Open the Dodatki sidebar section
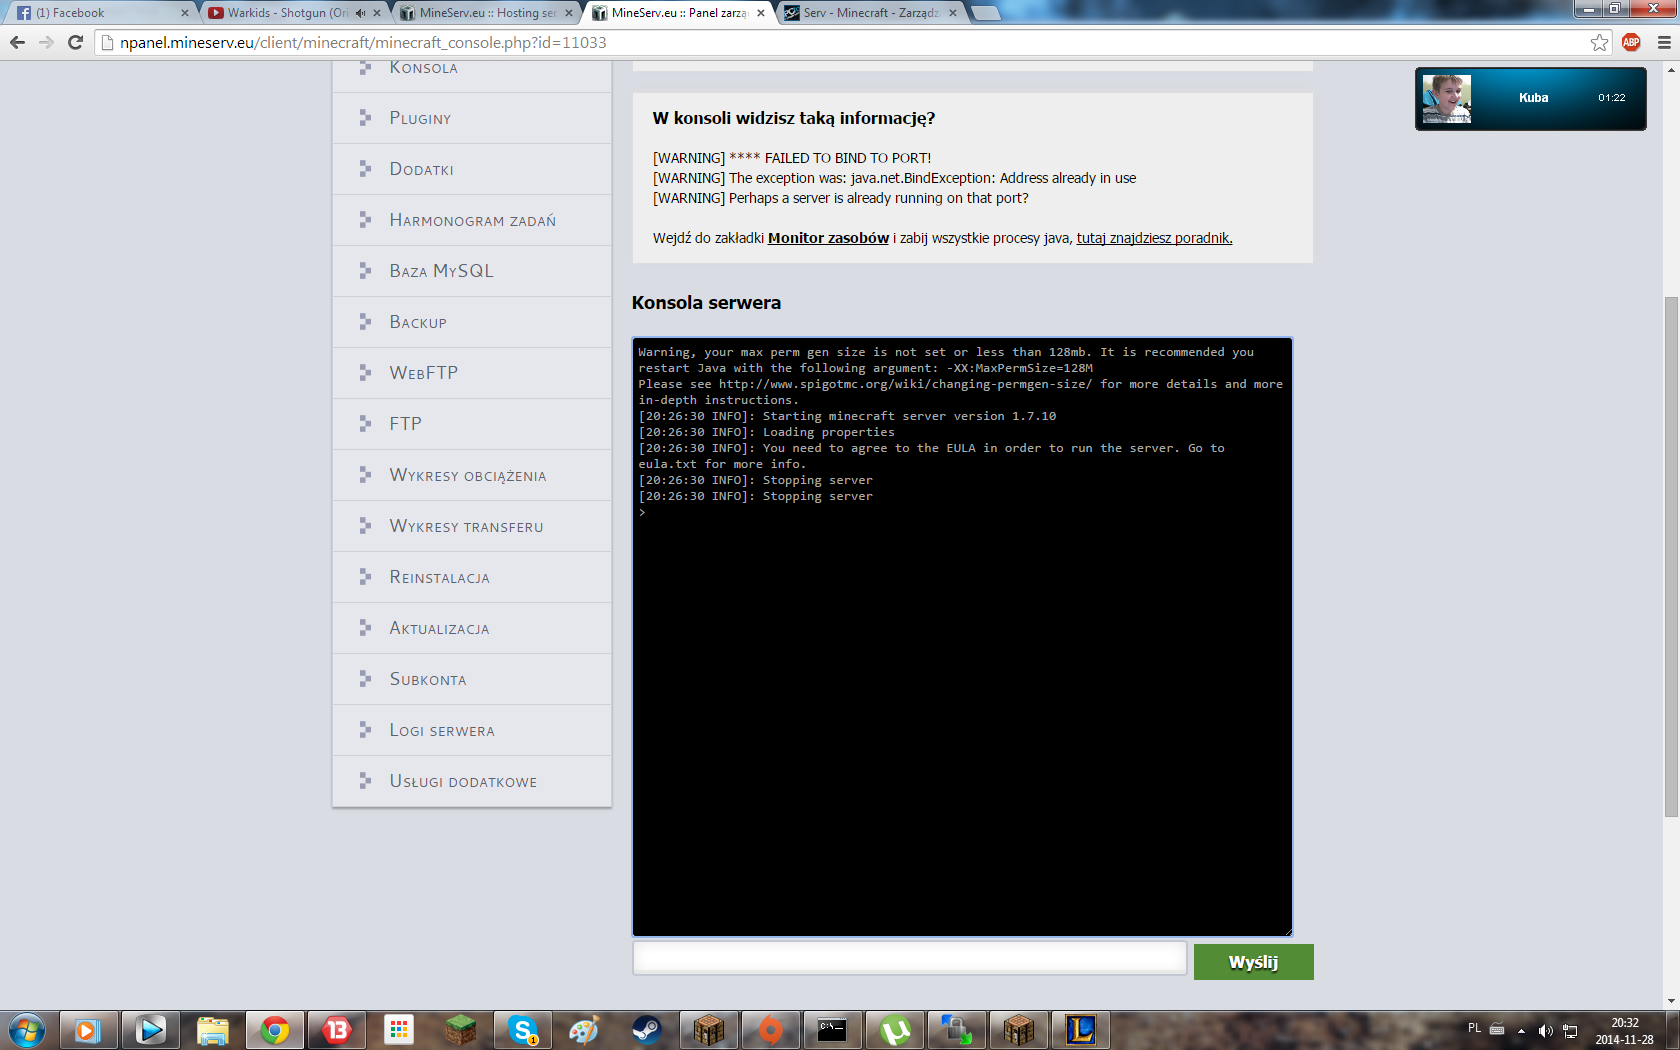1680x1050 pixels. click(x=472, y=169)
